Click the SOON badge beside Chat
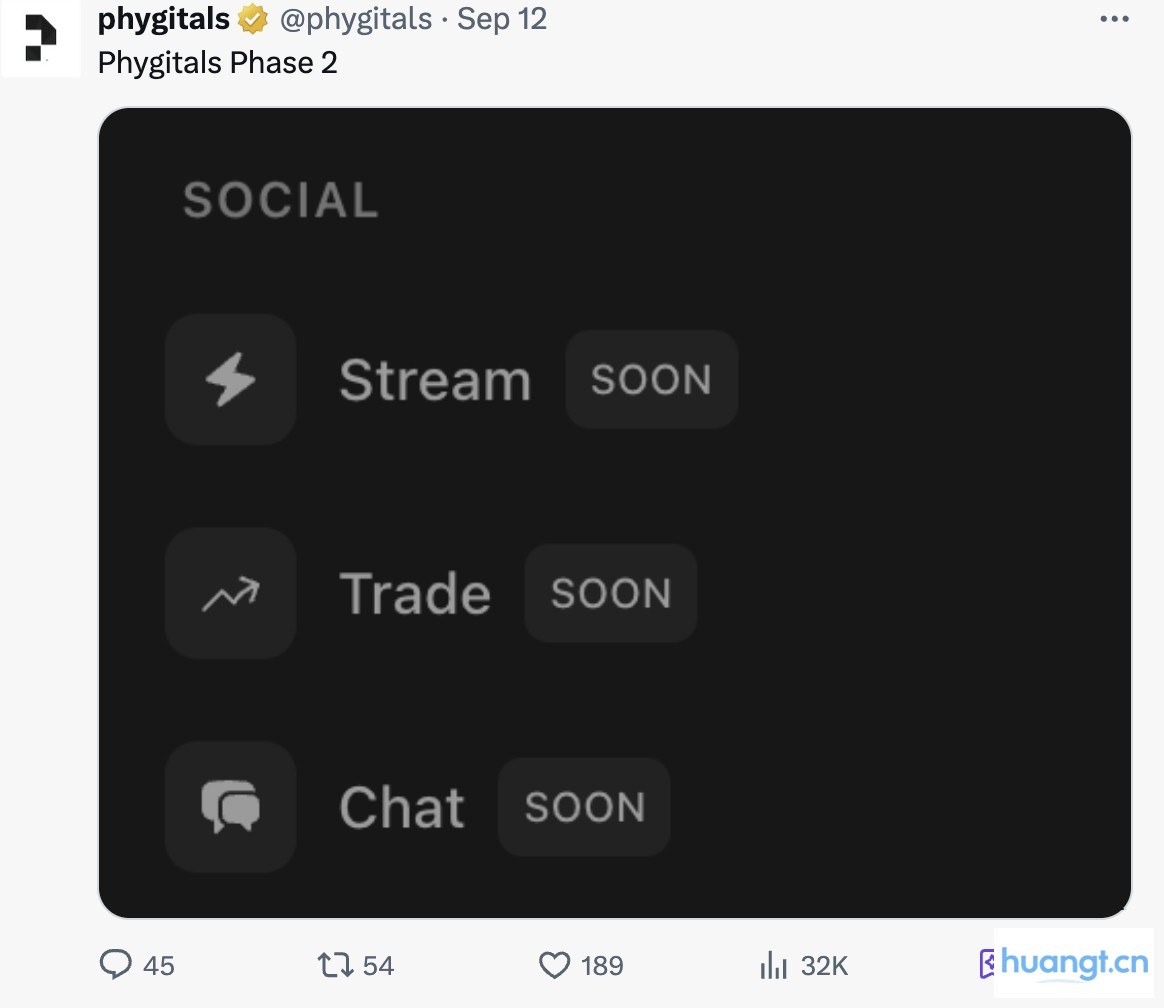Viewport: 1164px width, 1008px height. 585,807
